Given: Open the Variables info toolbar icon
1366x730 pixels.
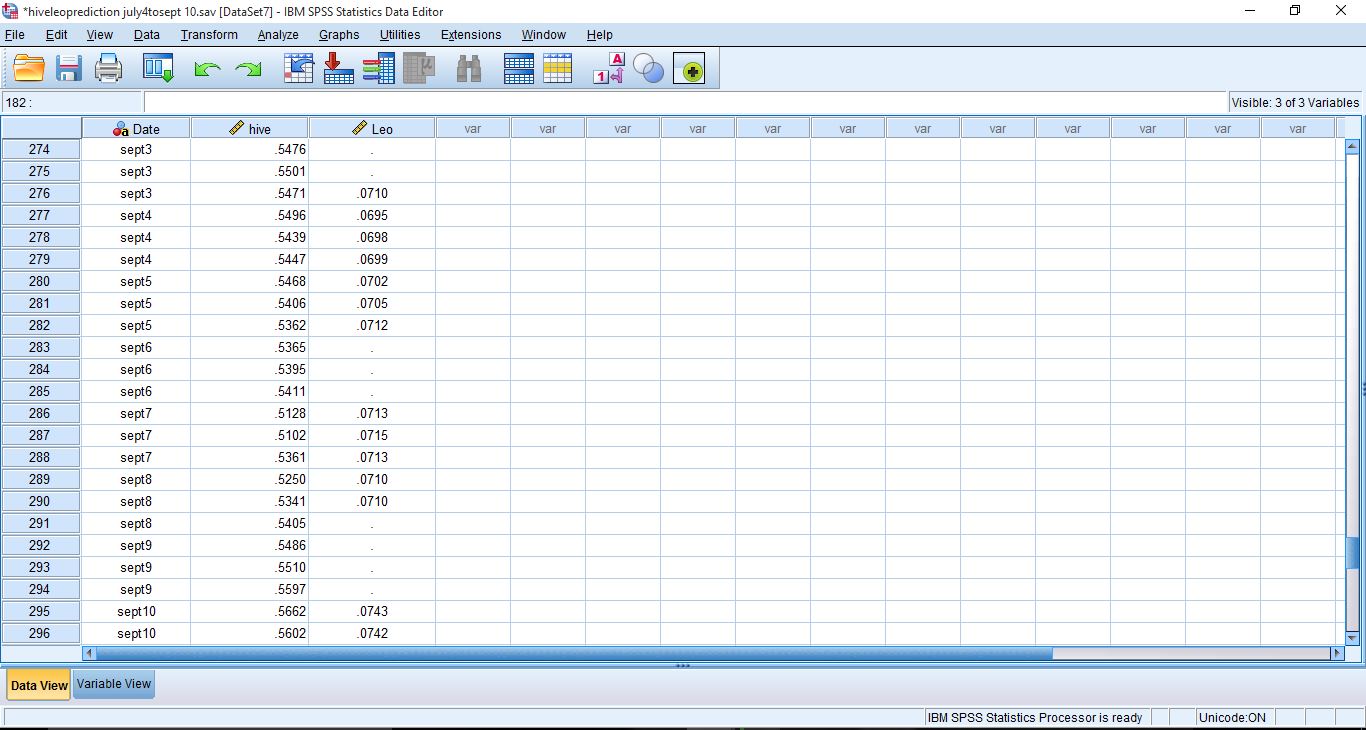Looking at the screenshot, I should [378, 68].
